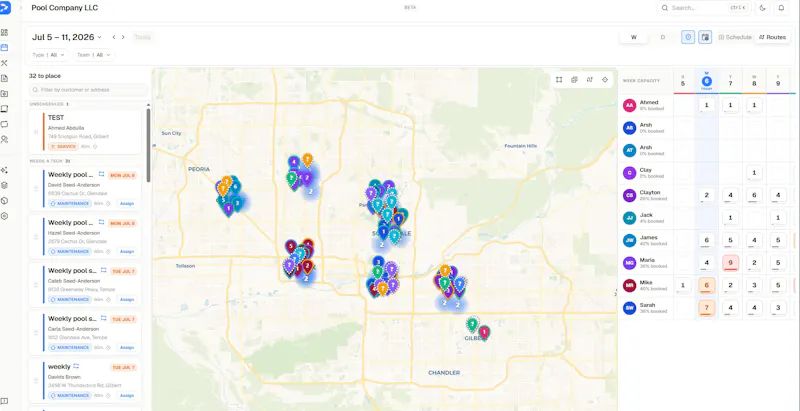The width and height of the screenshot is (800, 411).
Task: Select Sunday 5 column header
Action: [683, 81]
